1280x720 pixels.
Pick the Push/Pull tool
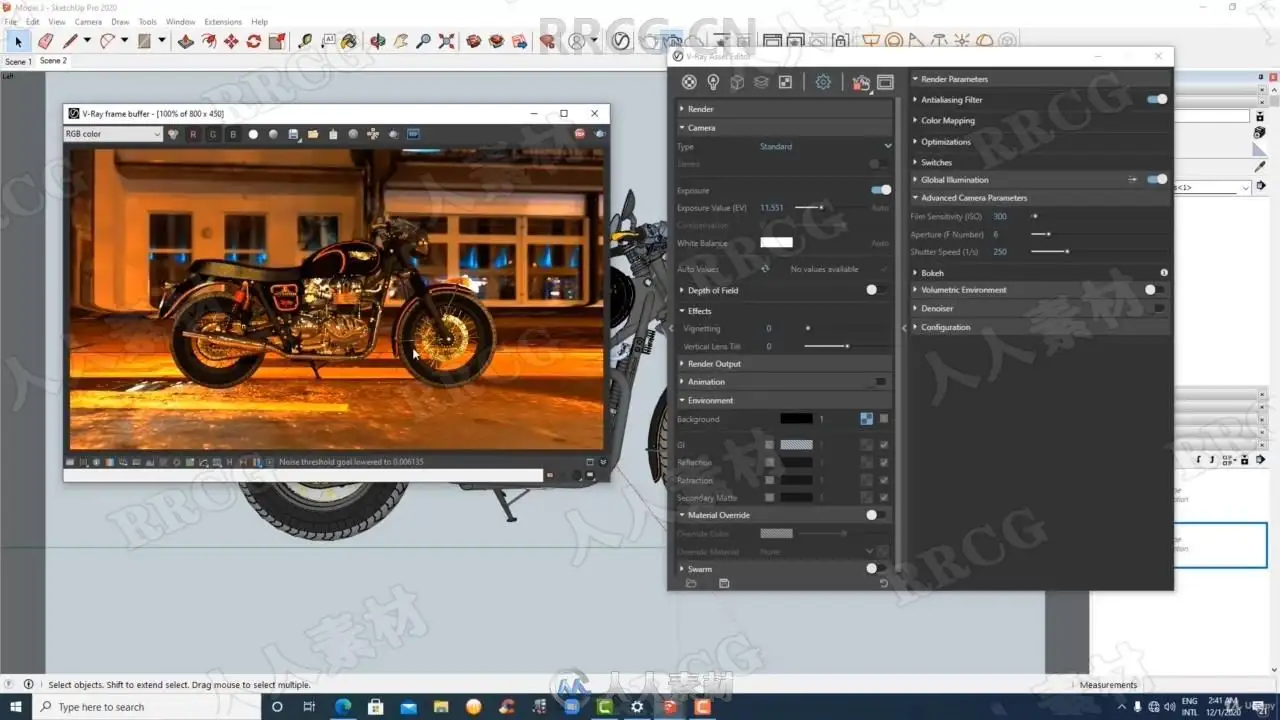tap(185, 41)
